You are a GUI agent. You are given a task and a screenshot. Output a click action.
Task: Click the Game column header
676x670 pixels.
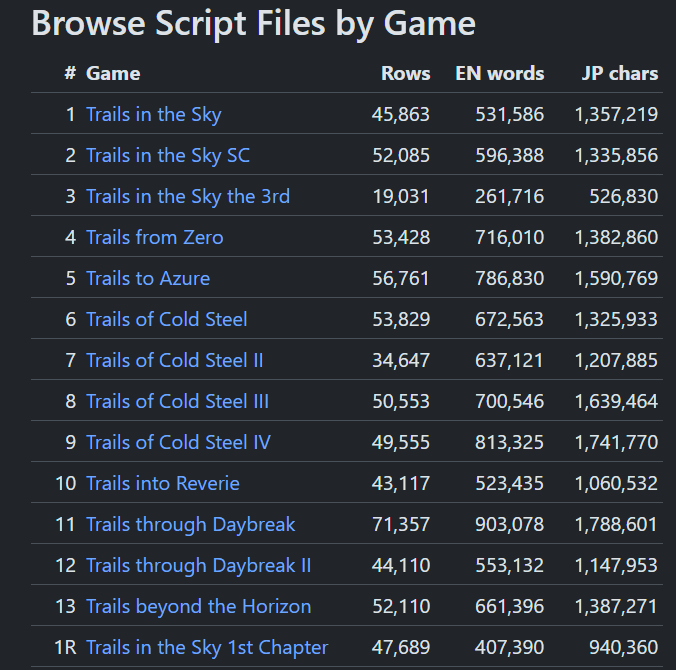click(x=113, y=74)
